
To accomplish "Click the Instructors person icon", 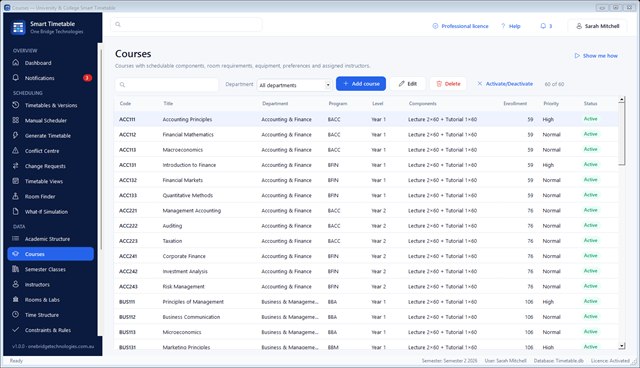I will coord(16,284).
